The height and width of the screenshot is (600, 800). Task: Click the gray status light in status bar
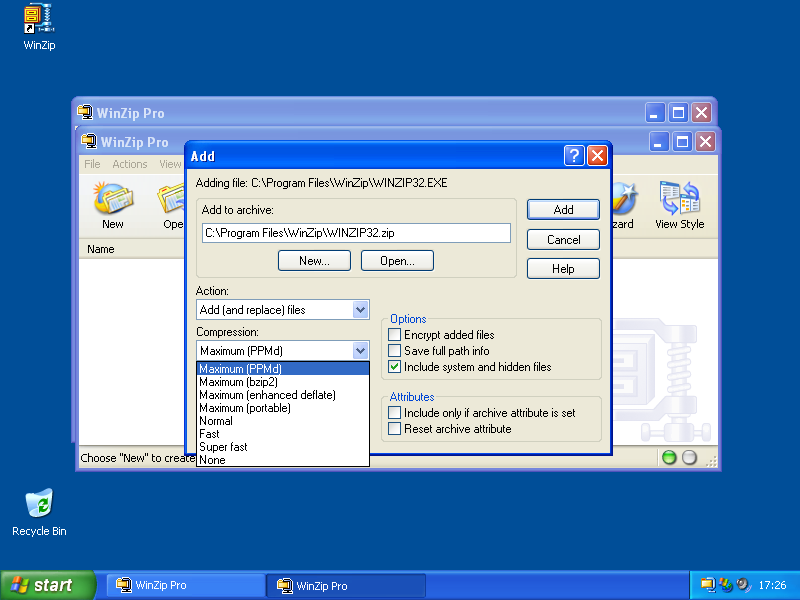tap(689, 458)
